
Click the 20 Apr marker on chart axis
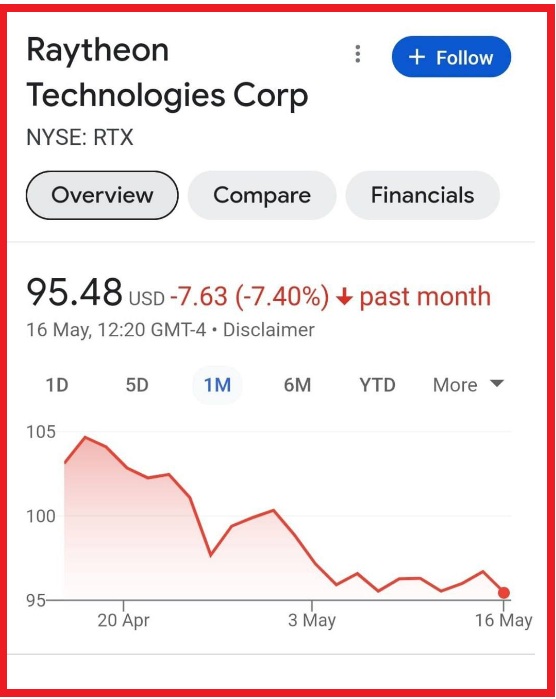pyautogui.click(x=124, y=620)
